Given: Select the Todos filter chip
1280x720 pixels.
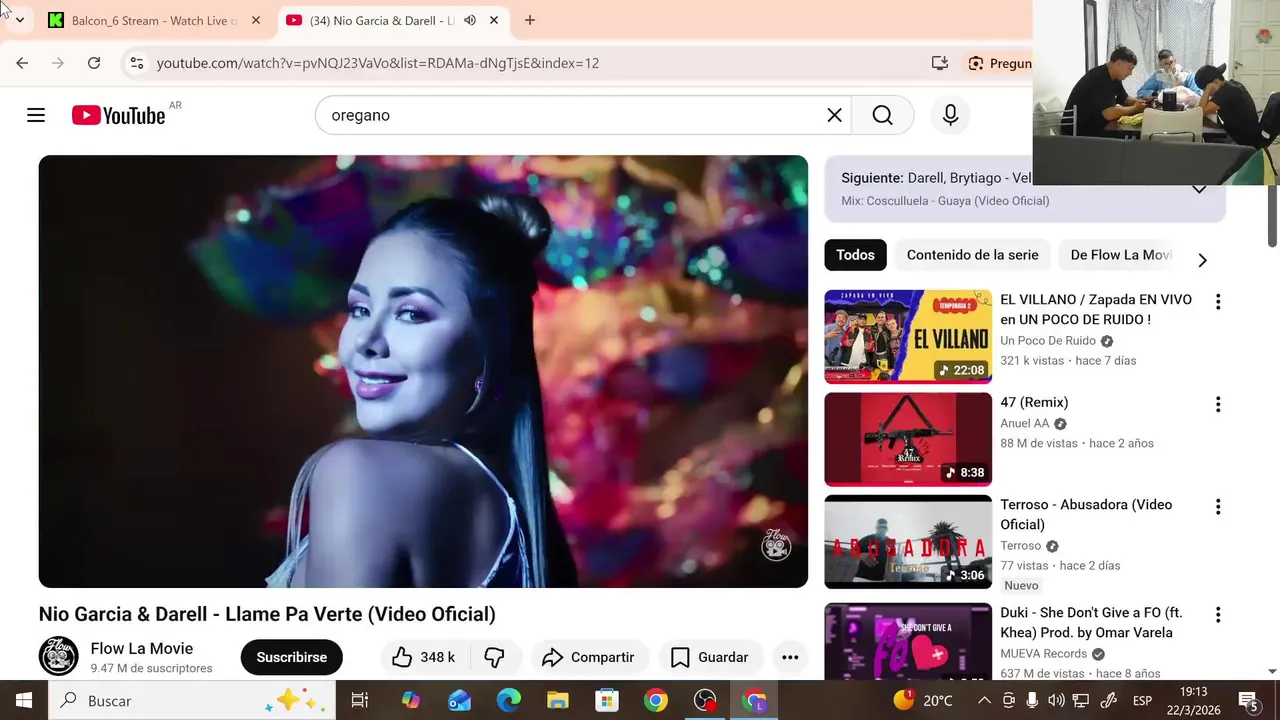Looking at the screenshot, I should click(x=855, y=255).
